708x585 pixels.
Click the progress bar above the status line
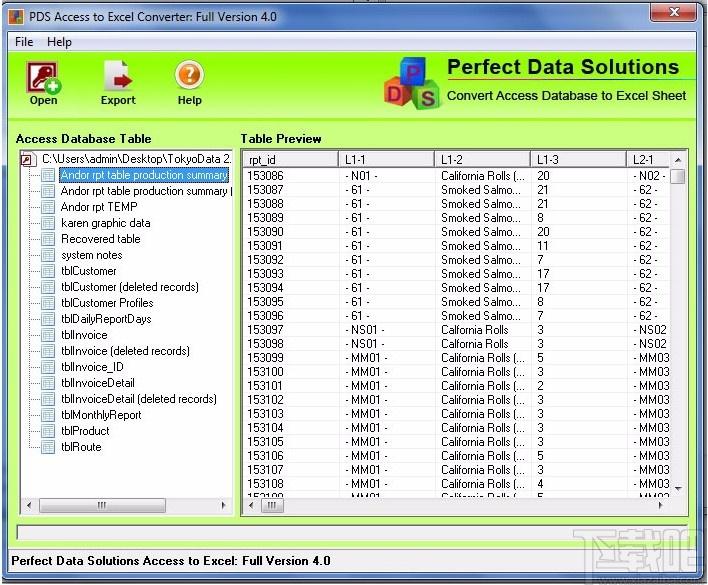(352, 533)
